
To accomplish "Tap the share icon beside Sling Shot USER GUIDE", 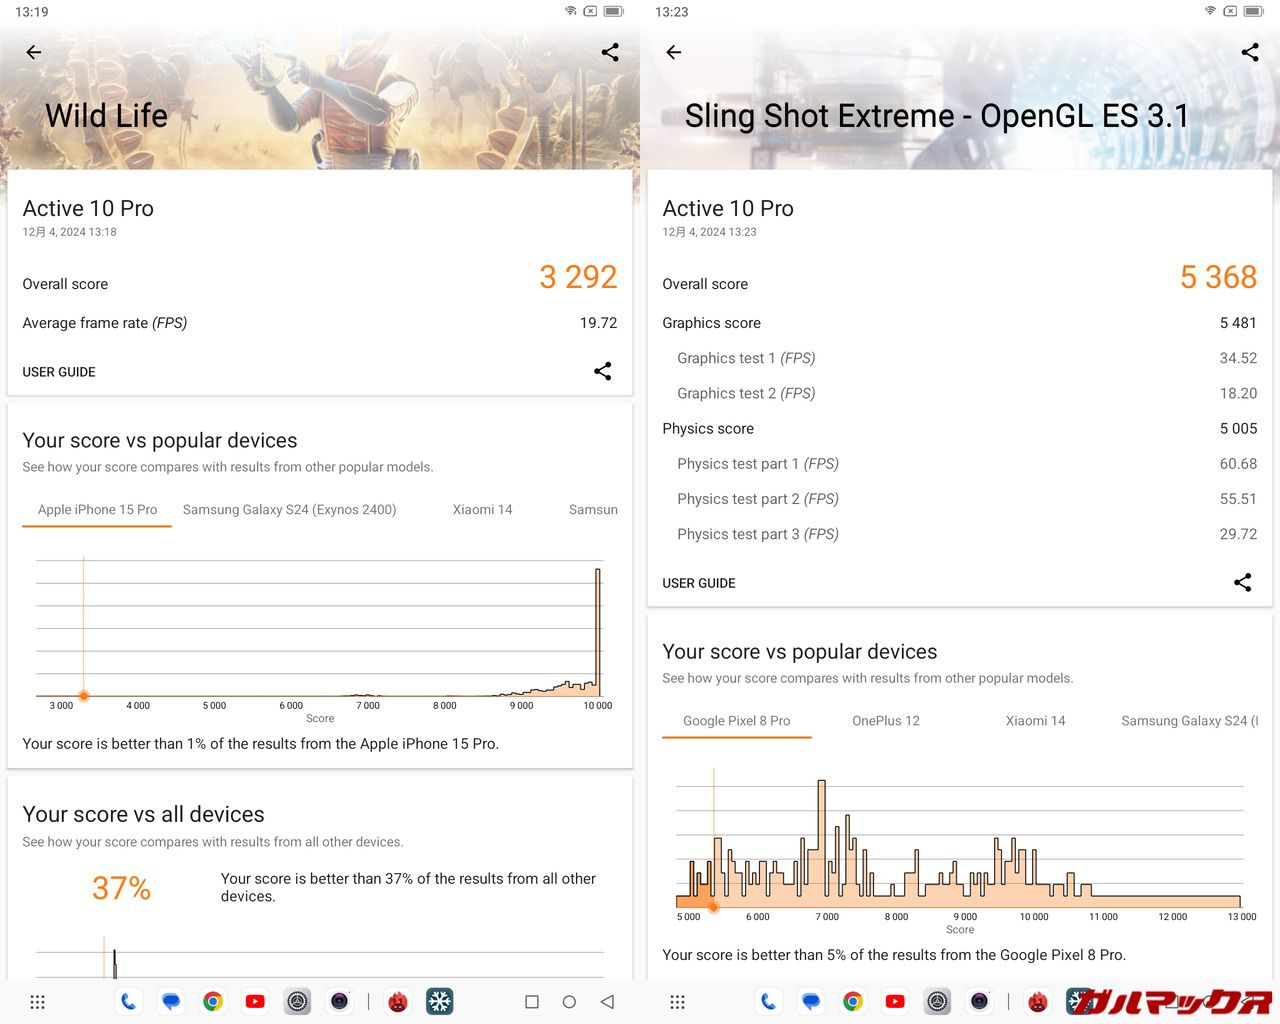I will pos(1242,582).
